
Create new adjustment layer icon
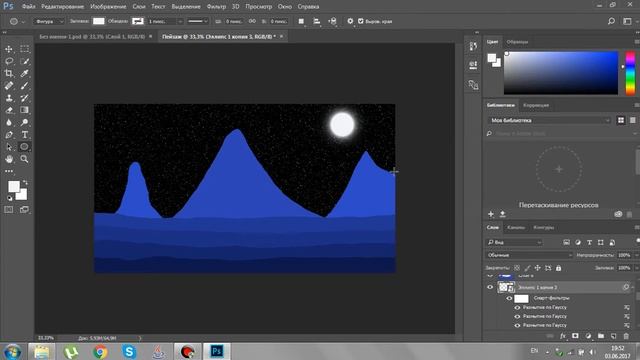click(x=588, y=336)
